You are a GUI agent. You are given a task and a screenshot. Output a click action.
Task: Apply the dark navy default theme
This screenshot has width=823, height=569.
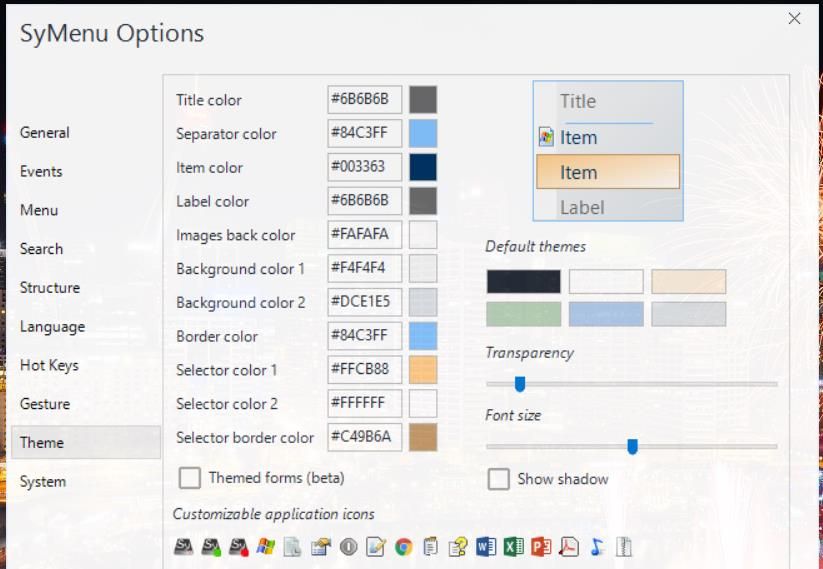point(523,281)
